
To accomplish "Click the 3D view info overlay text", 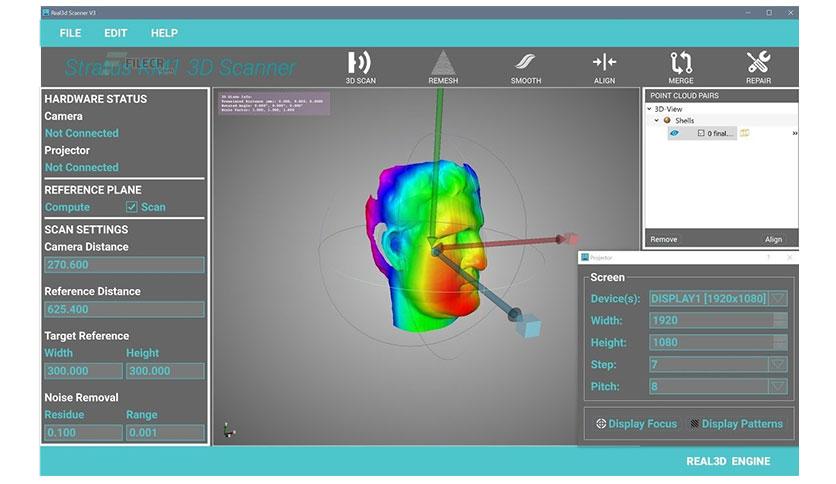I will (274, 103).
